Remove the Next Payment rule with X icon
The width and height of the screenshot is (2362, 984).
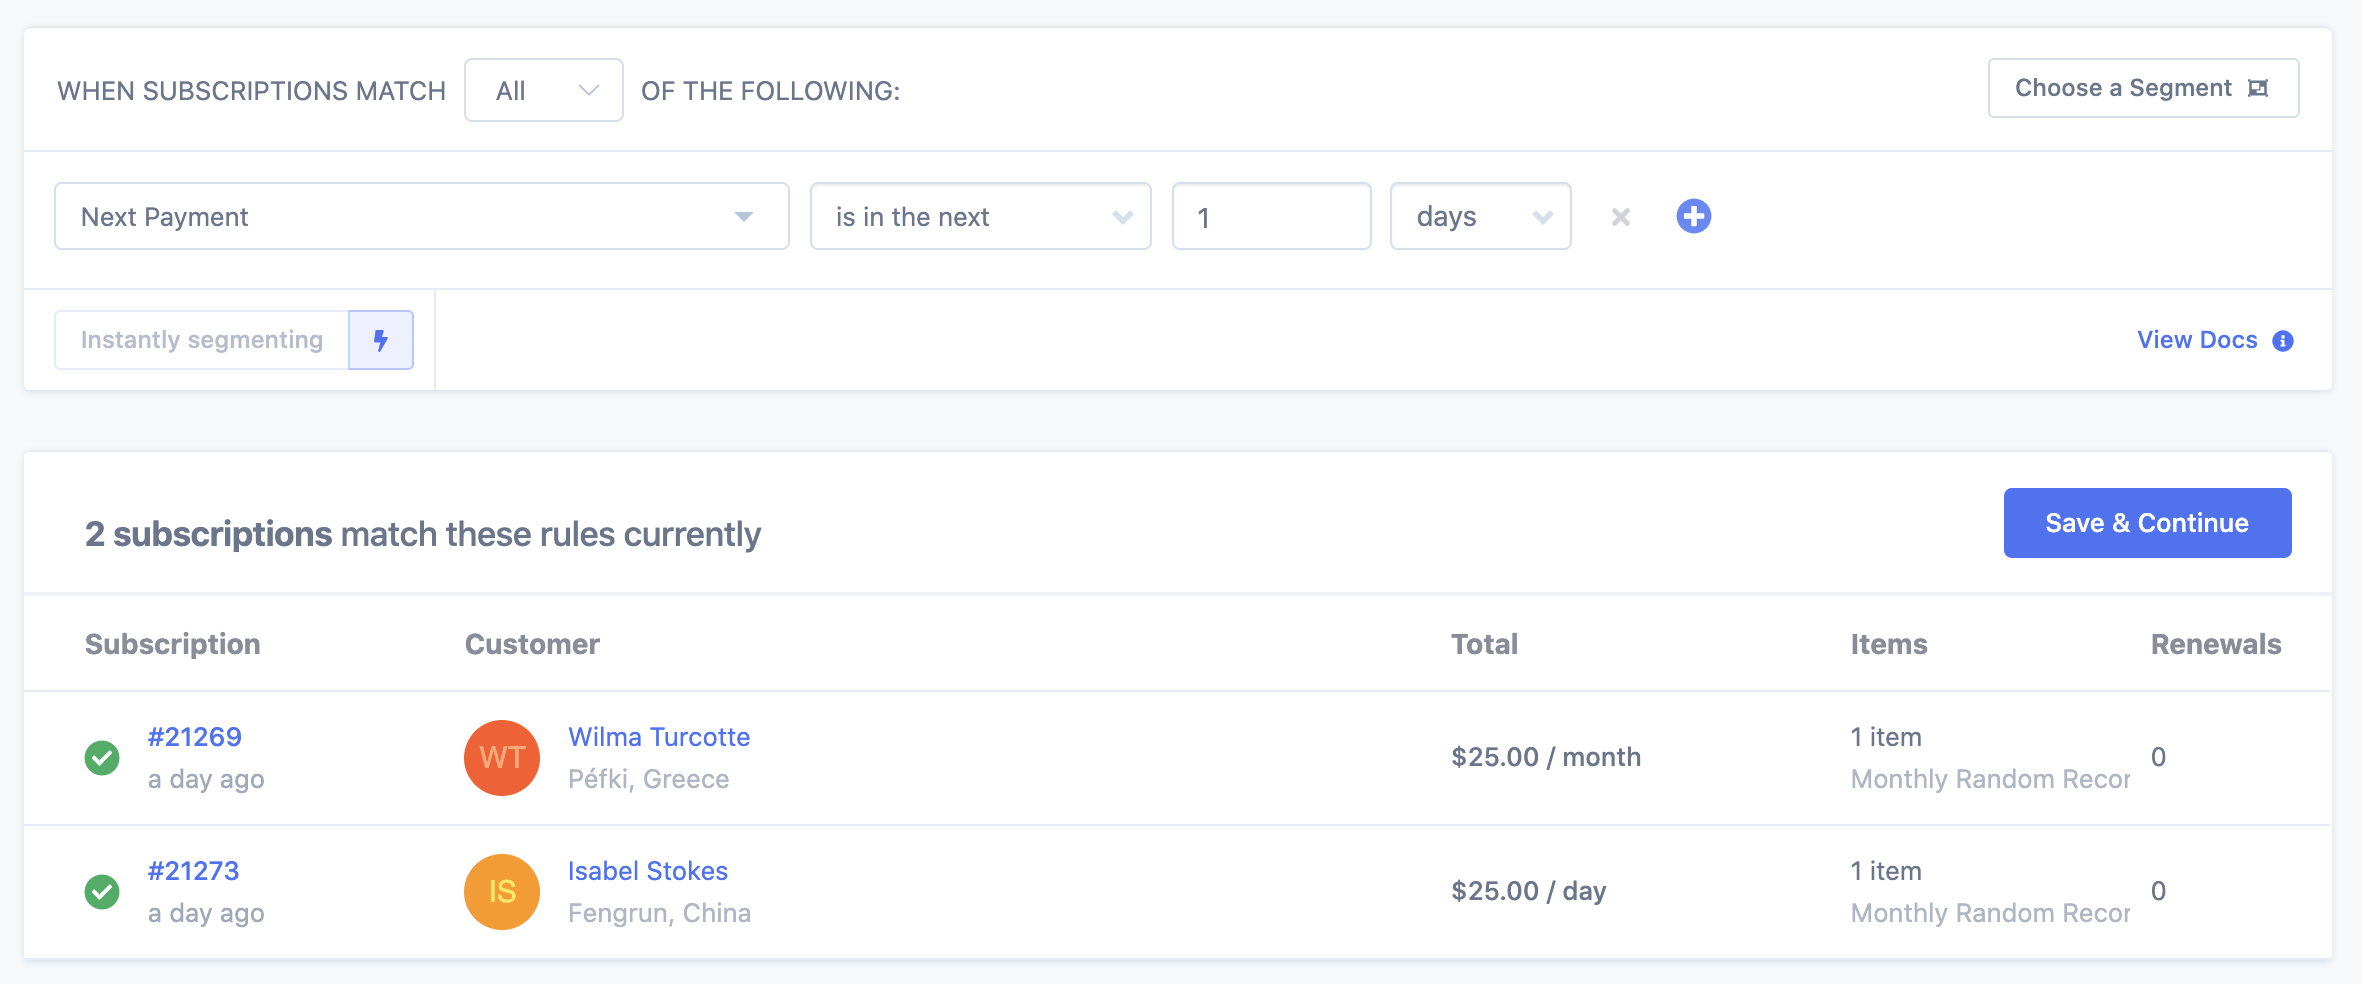[x=1620, y=217]
